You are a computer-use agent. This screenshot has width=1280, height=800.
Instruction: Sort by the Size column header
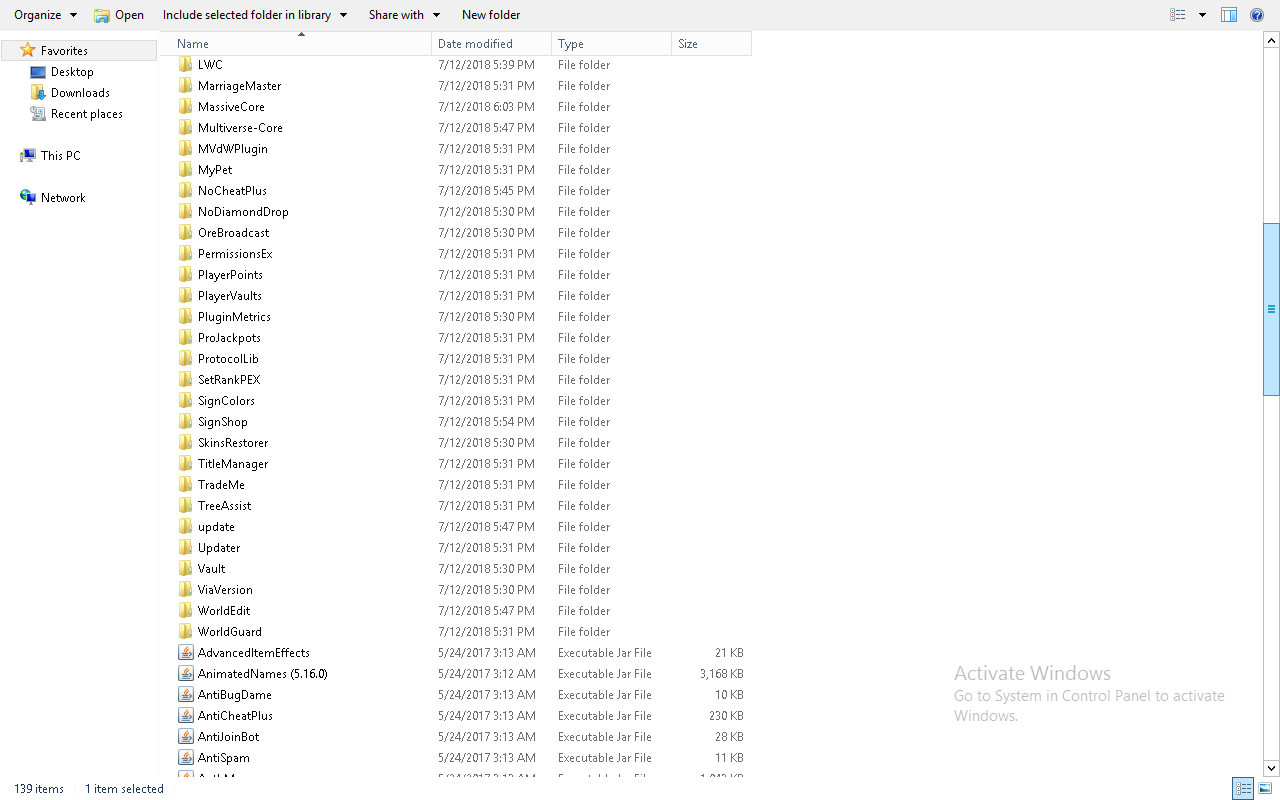711,44
